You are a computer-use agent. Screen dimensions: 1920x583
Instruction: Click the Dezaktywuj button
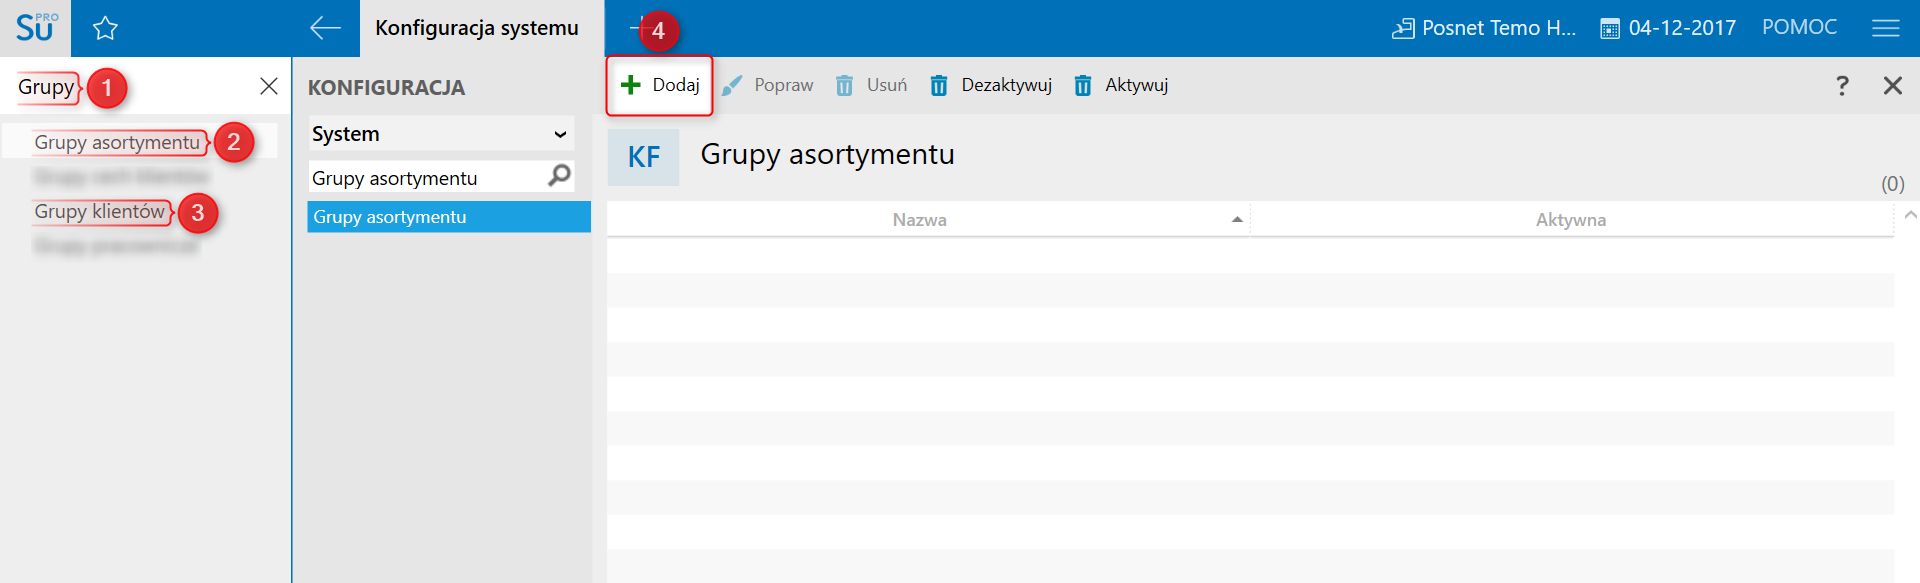(991, 85)
